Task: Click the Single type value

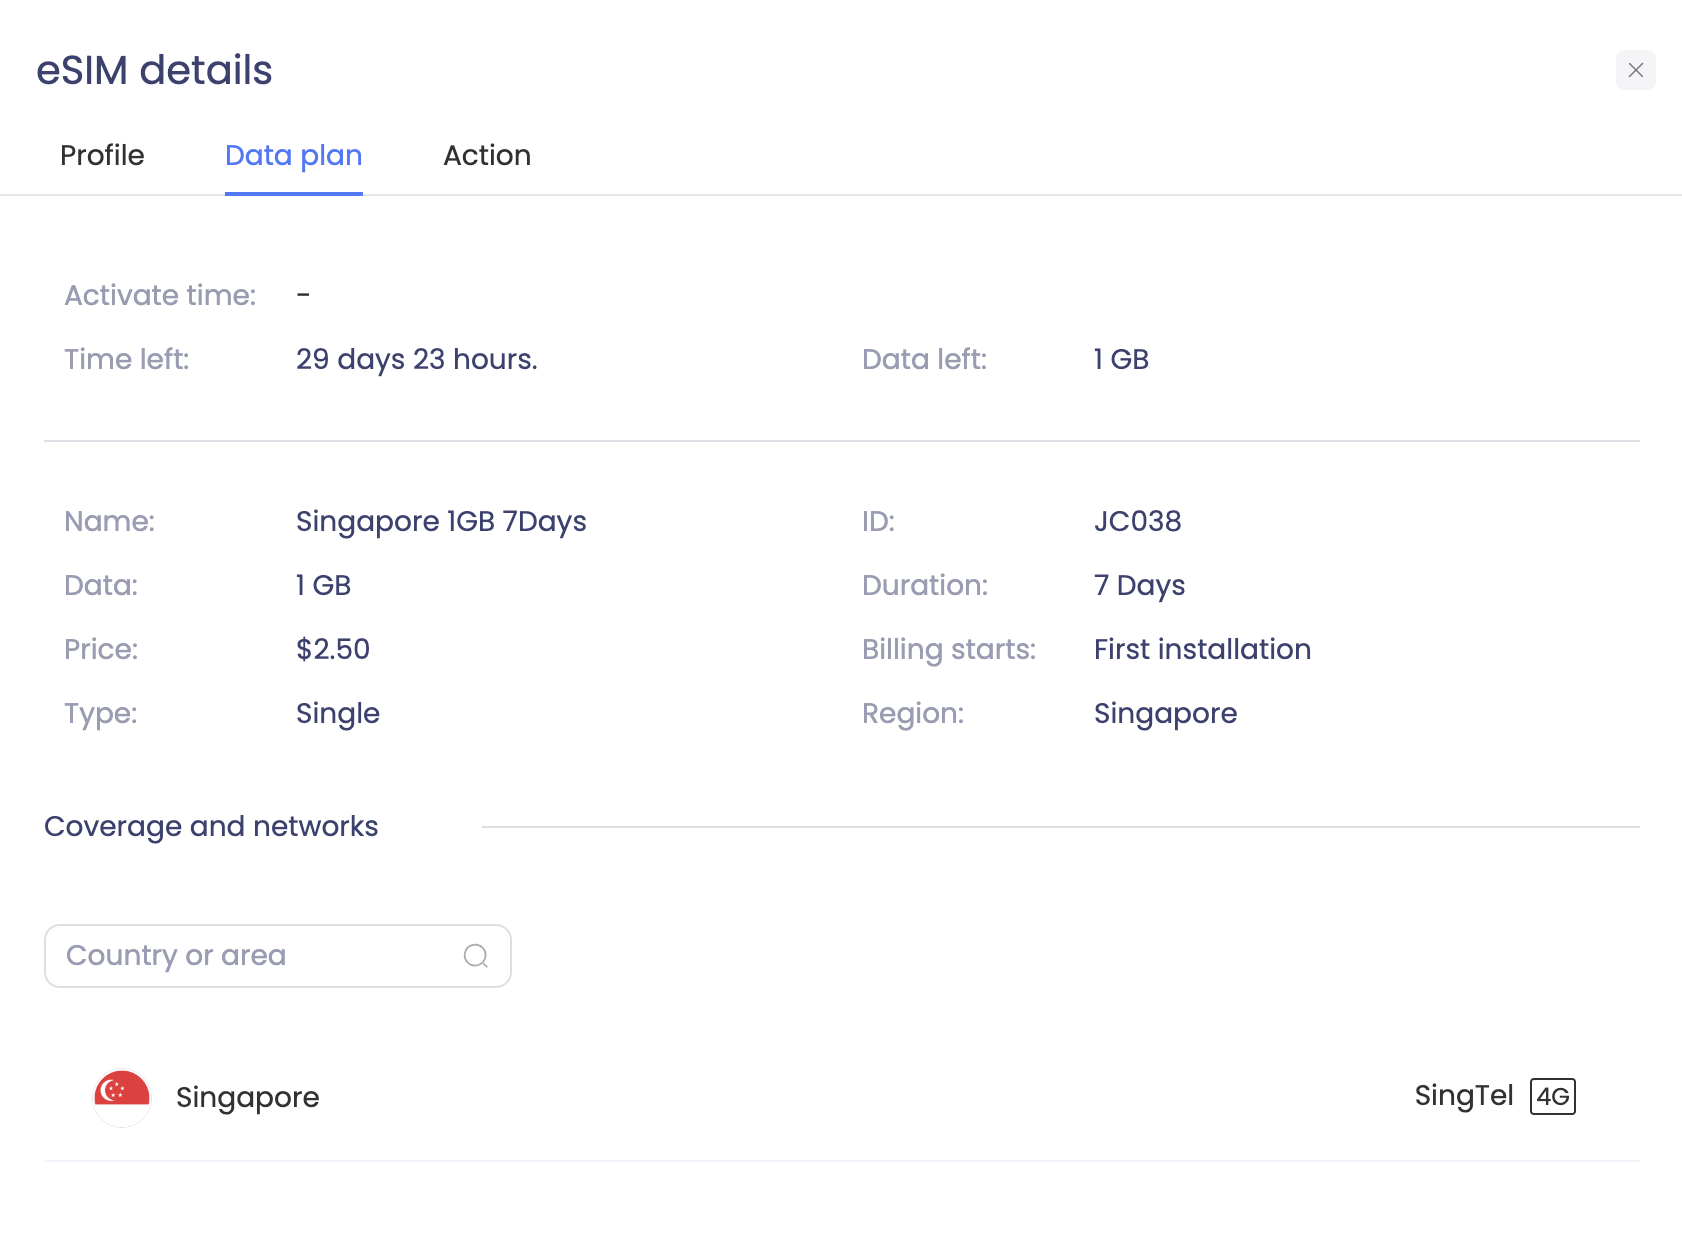Action: [x=338, y=714]
